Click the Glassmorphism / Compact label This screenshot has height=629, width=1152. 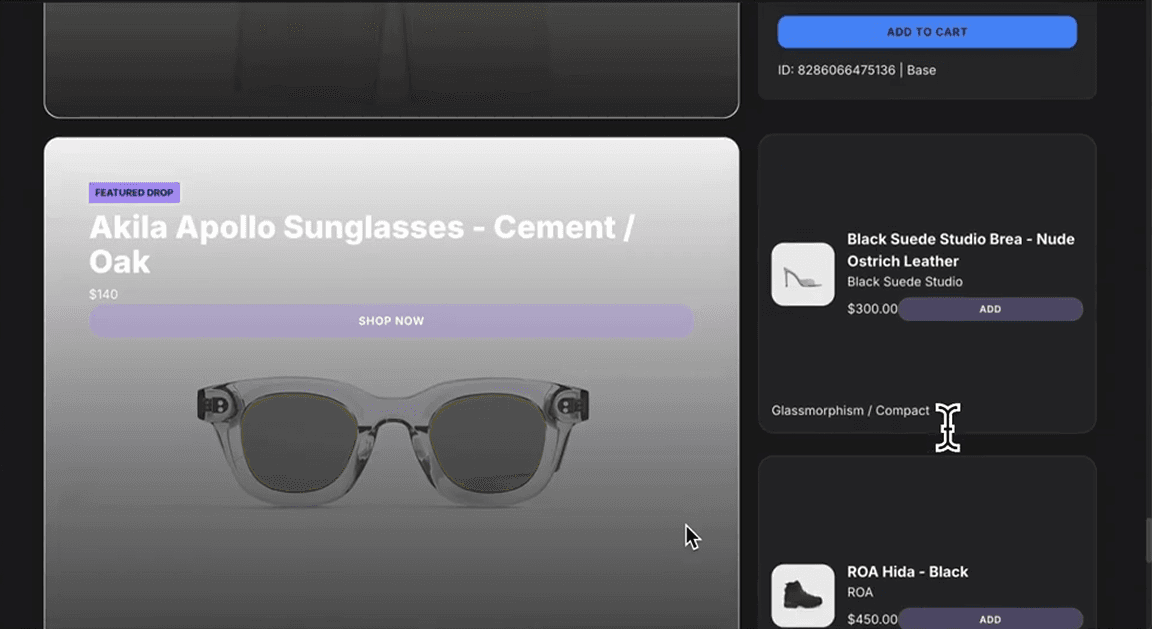(x=850, y=411)
